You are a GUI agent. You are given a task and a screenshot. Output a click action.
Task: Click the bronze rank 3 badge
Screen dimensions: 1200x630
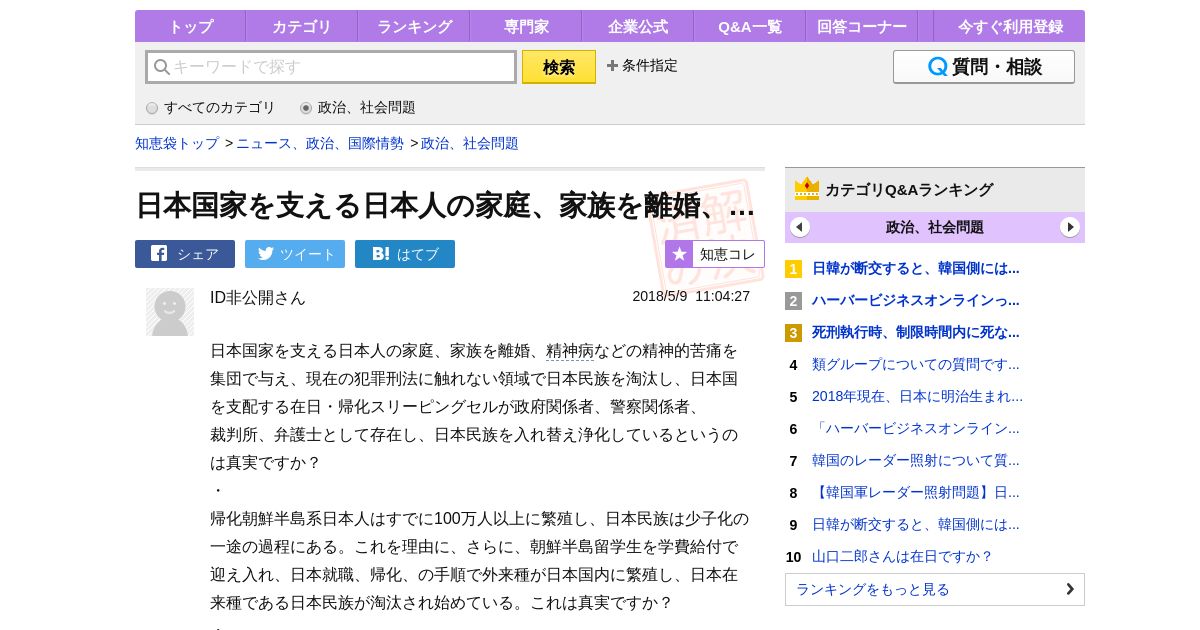tap(793, 333)
